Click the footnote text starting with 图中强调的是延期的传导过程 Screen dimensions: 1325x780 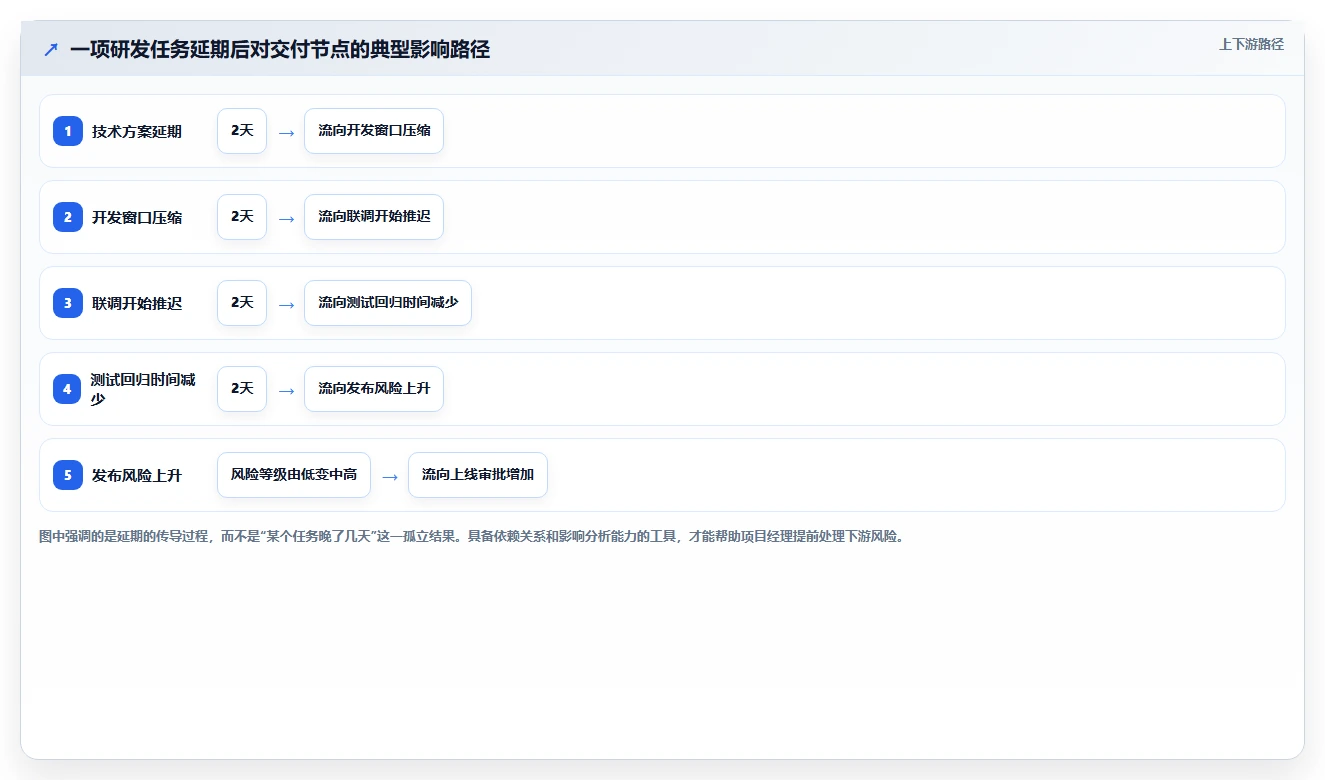coord(472,537)
